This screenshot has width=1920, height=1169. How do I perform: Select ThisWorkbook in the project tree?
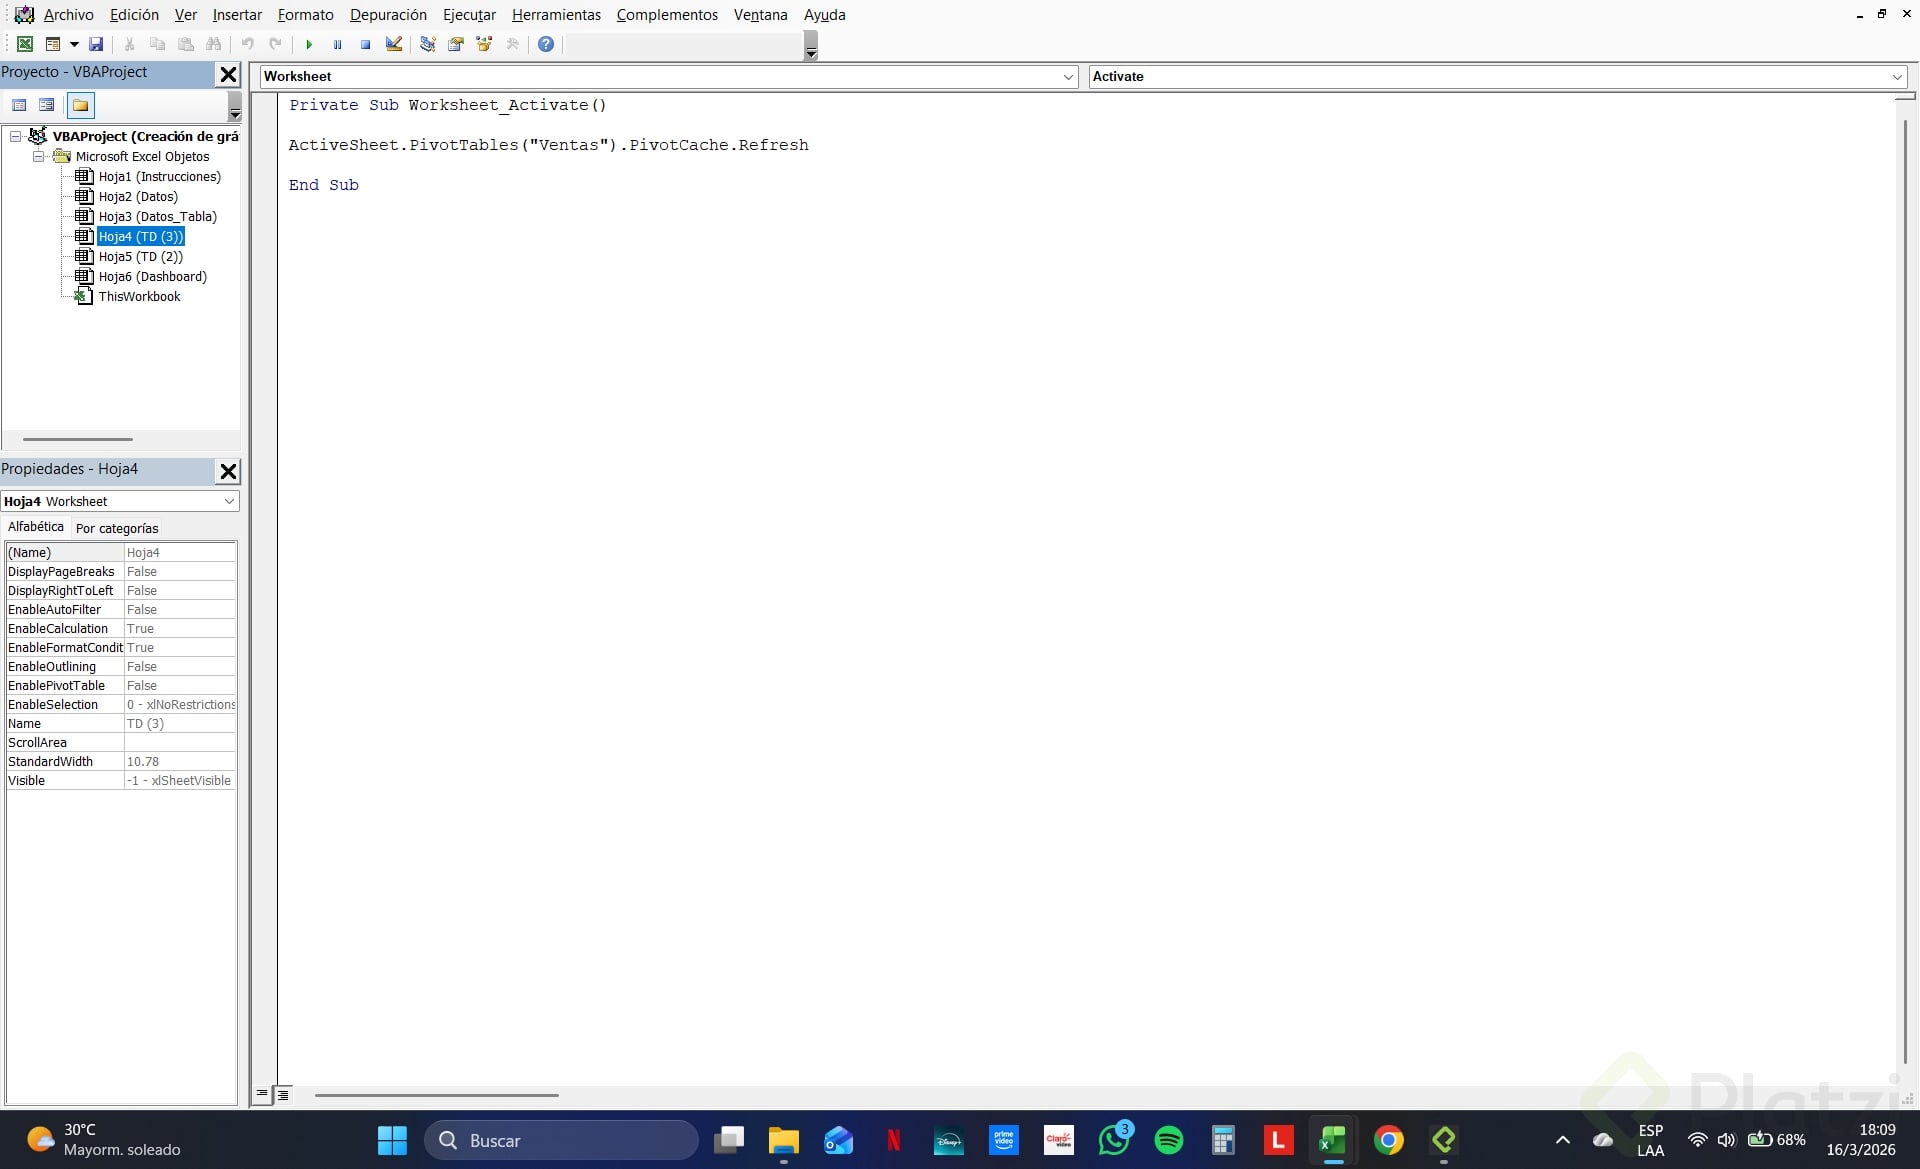pyautogui.click(x=139, y=297)
